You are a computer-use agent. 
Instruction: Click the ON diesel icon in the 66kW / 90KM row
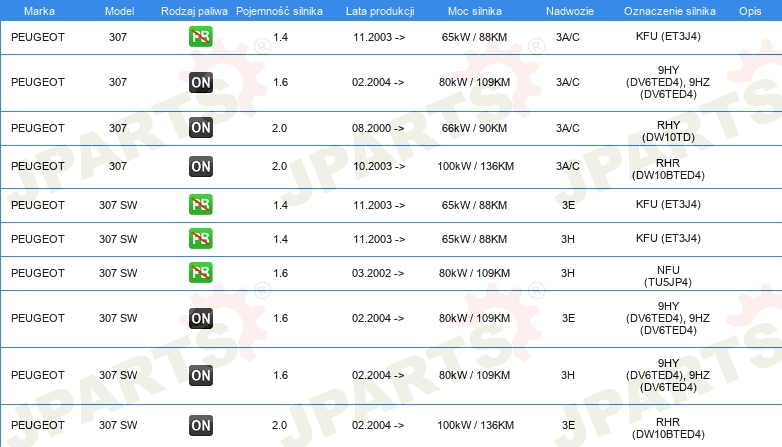tap(200, 128)
